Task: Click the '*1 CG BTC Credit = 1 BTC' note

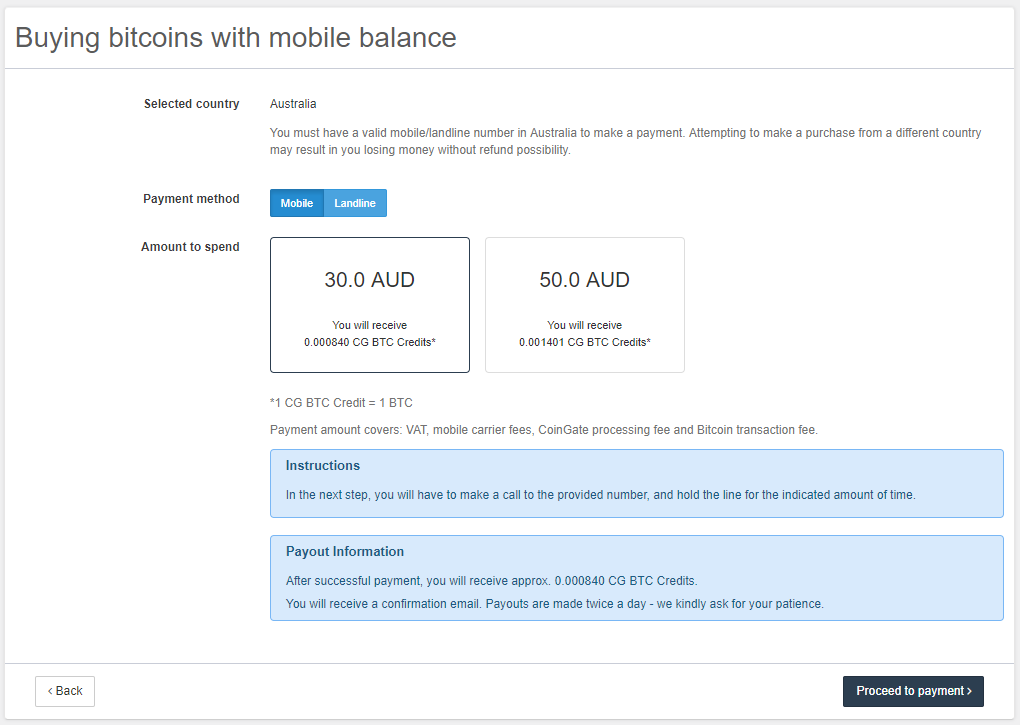Action: pyautogui.click(x=342, y=403)
